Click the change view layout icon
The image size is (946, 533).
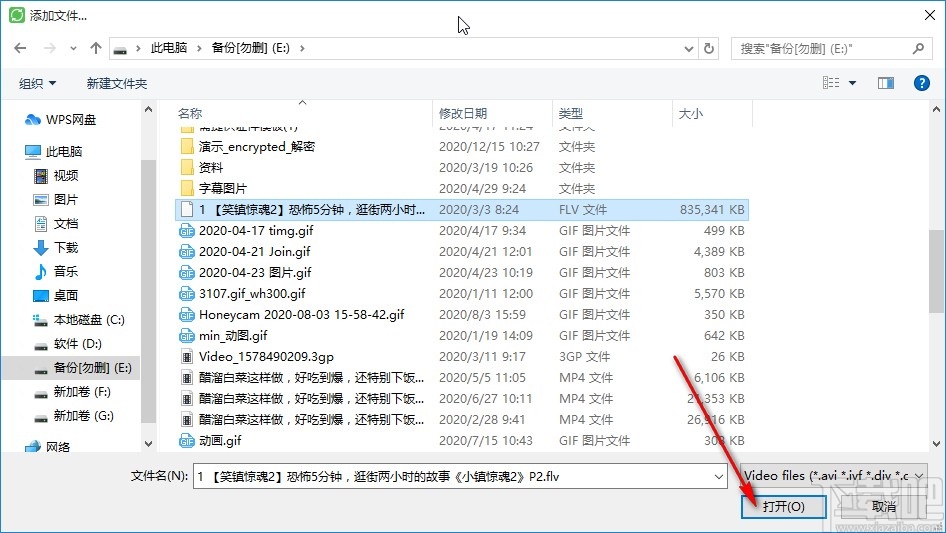click(x=831, y=83)
